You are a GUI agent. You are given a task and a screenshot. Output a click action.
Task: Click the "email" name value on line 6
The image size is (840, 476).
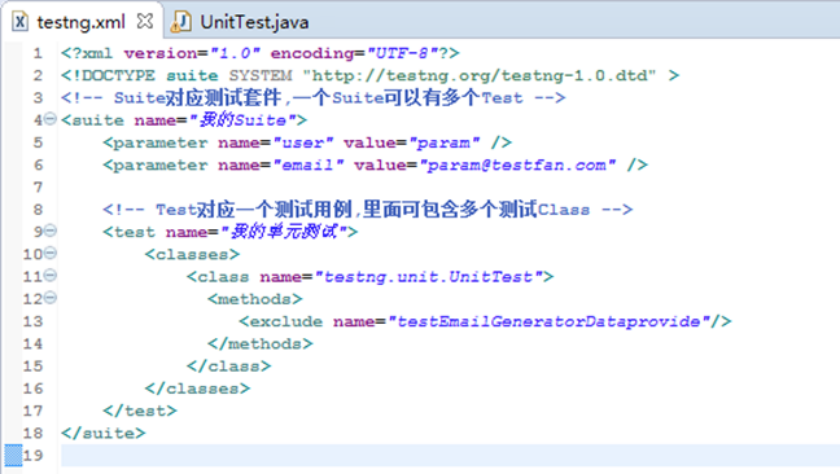308,165
